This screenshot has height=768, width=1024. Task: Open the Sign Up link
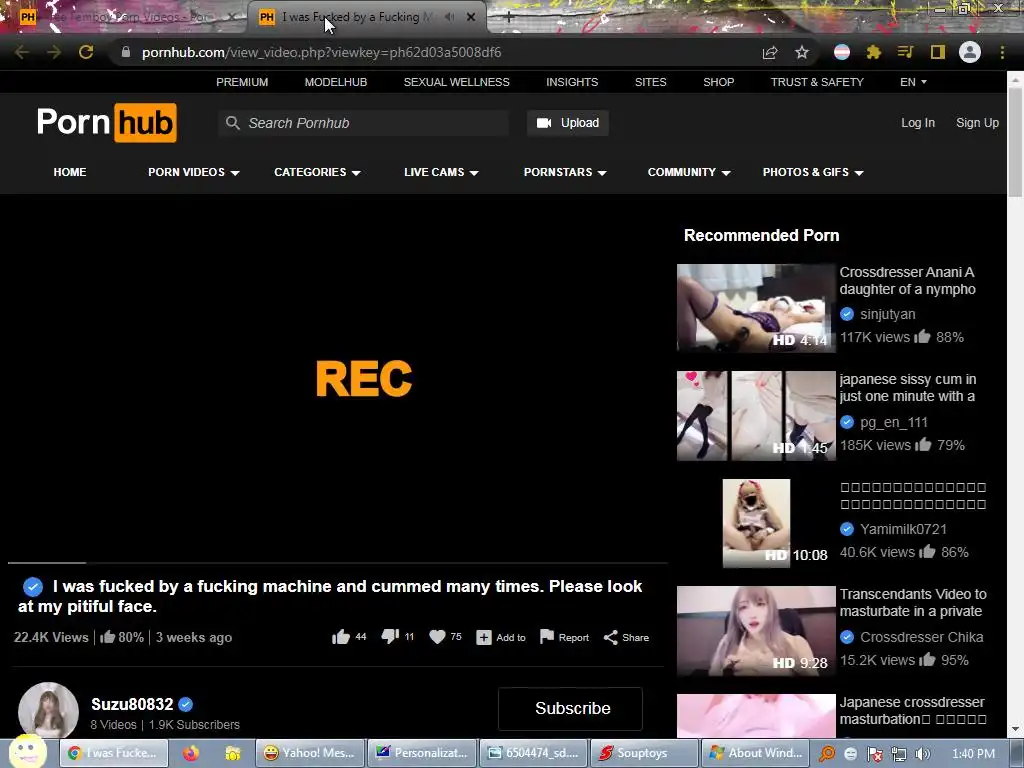(x=977, y=123)
